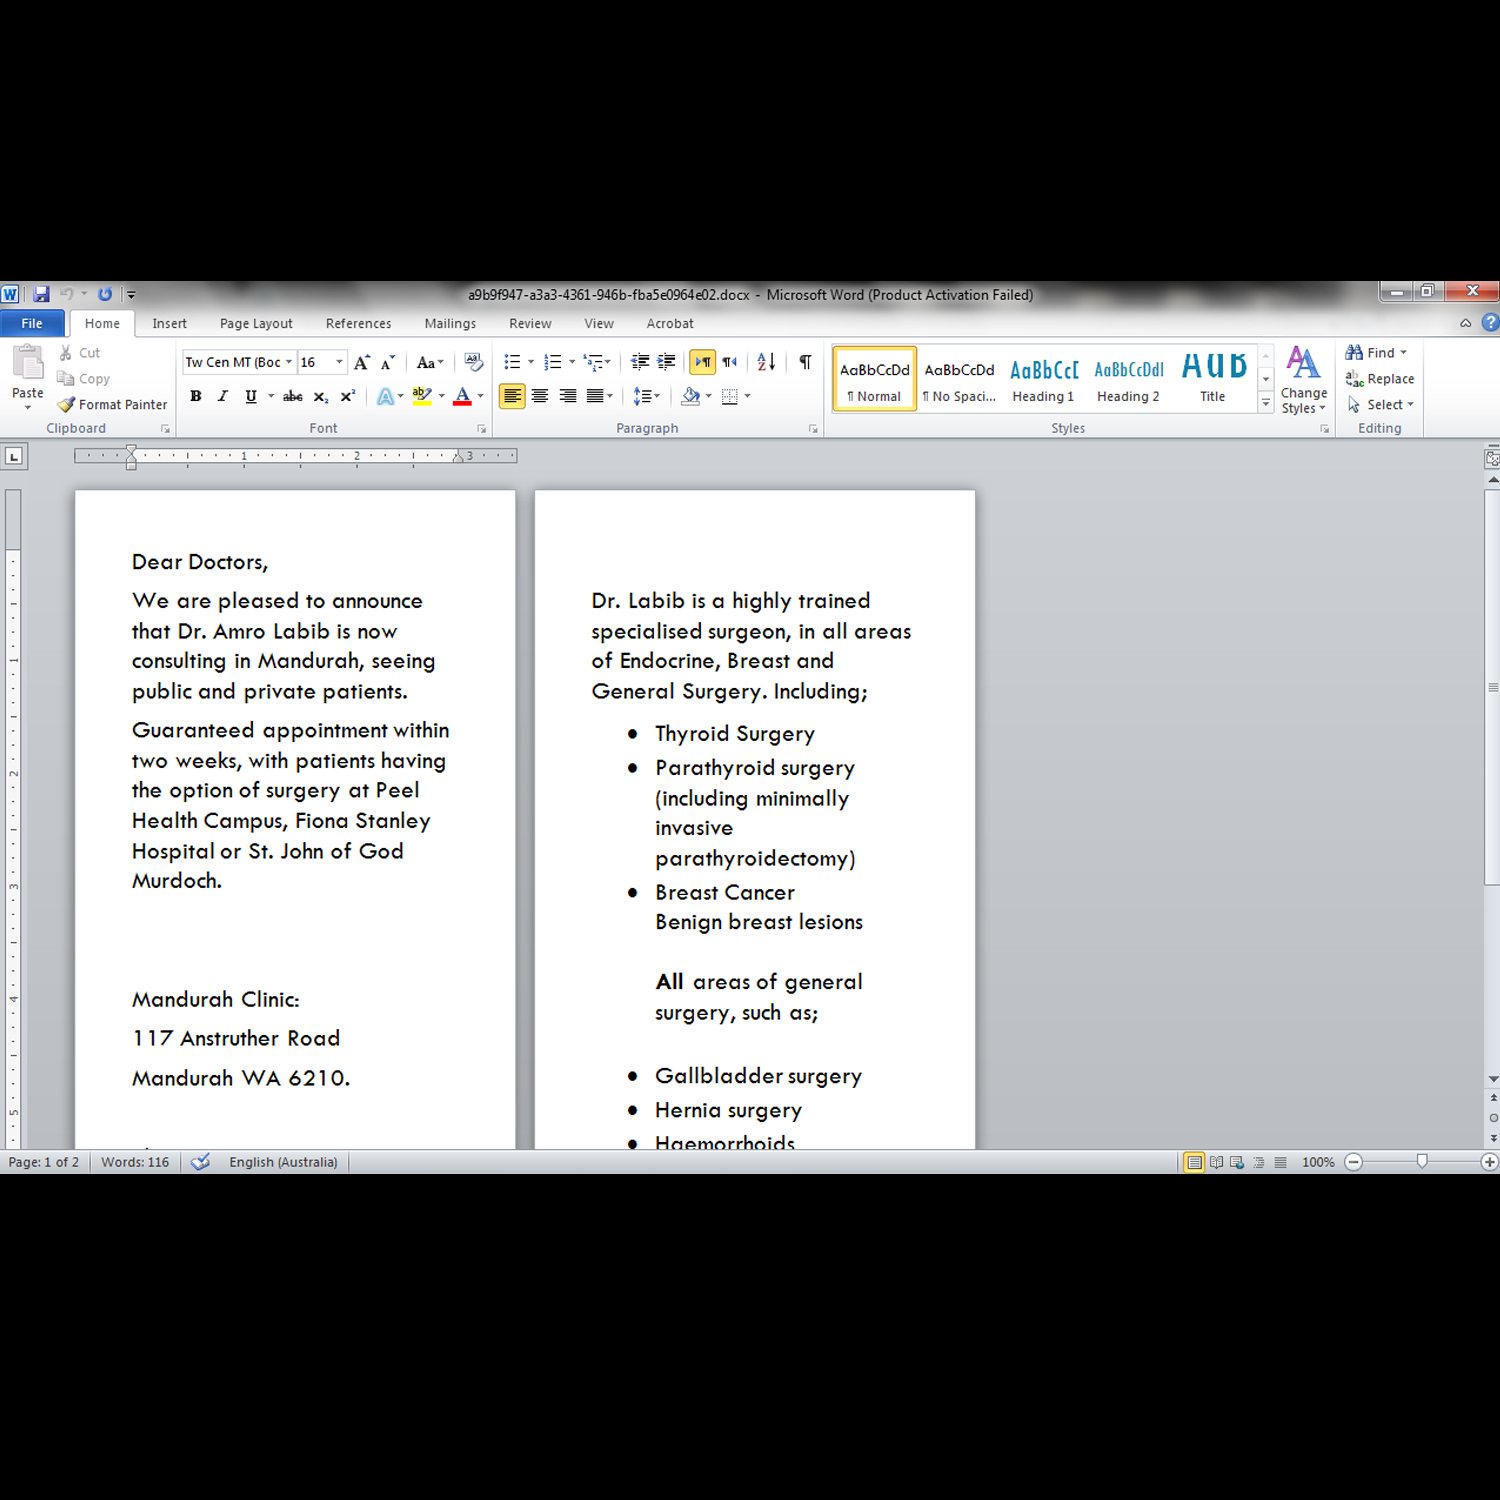This screenshot has height=1500, width=1500.
Task: Apply the red font color
Action: tap(462, 396)
